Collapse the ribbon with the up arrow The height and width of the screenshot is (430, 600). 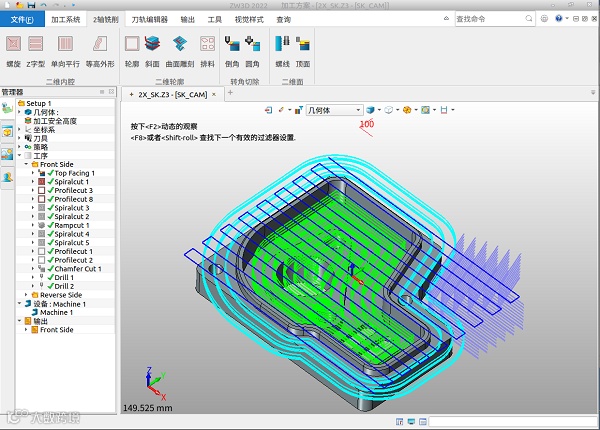pyautogui.click(x=446, y=18)
